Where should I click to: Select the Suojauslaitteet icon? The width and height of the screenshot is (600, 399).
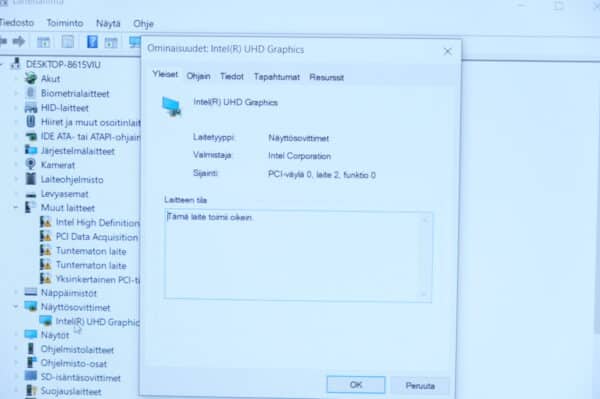coord(31,391)
